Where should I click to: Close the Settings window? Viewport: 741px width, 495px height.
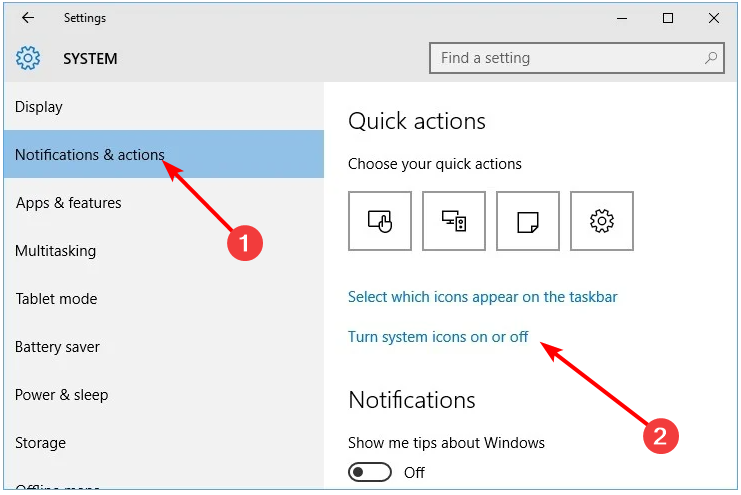point(714,18)
